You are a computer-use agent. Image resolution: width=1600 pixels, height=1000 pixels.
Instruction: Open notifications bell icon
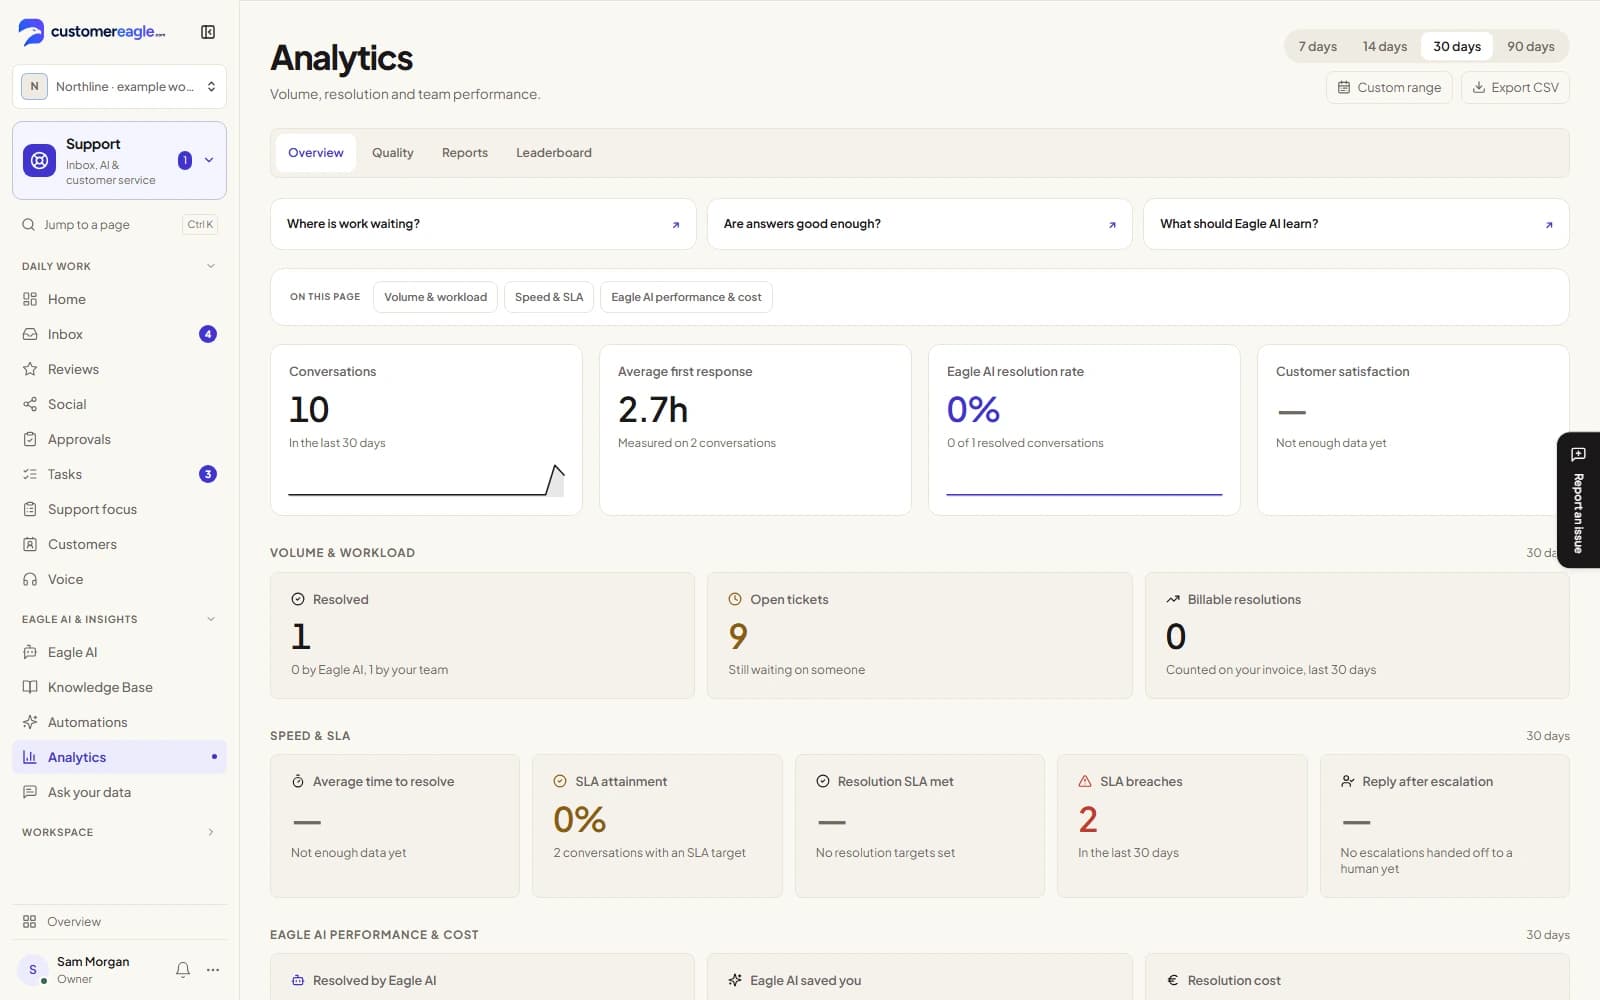pyautogui.click(x=183, y=969)
